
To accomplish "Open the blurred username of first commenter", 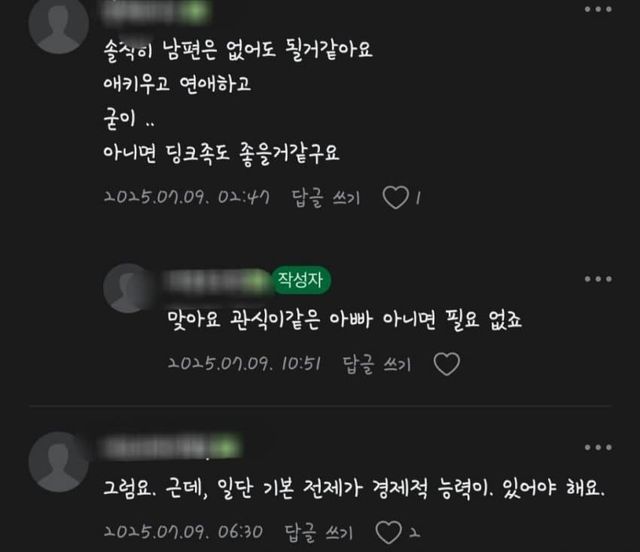I will pyautogui.click(x=156, y=12).
